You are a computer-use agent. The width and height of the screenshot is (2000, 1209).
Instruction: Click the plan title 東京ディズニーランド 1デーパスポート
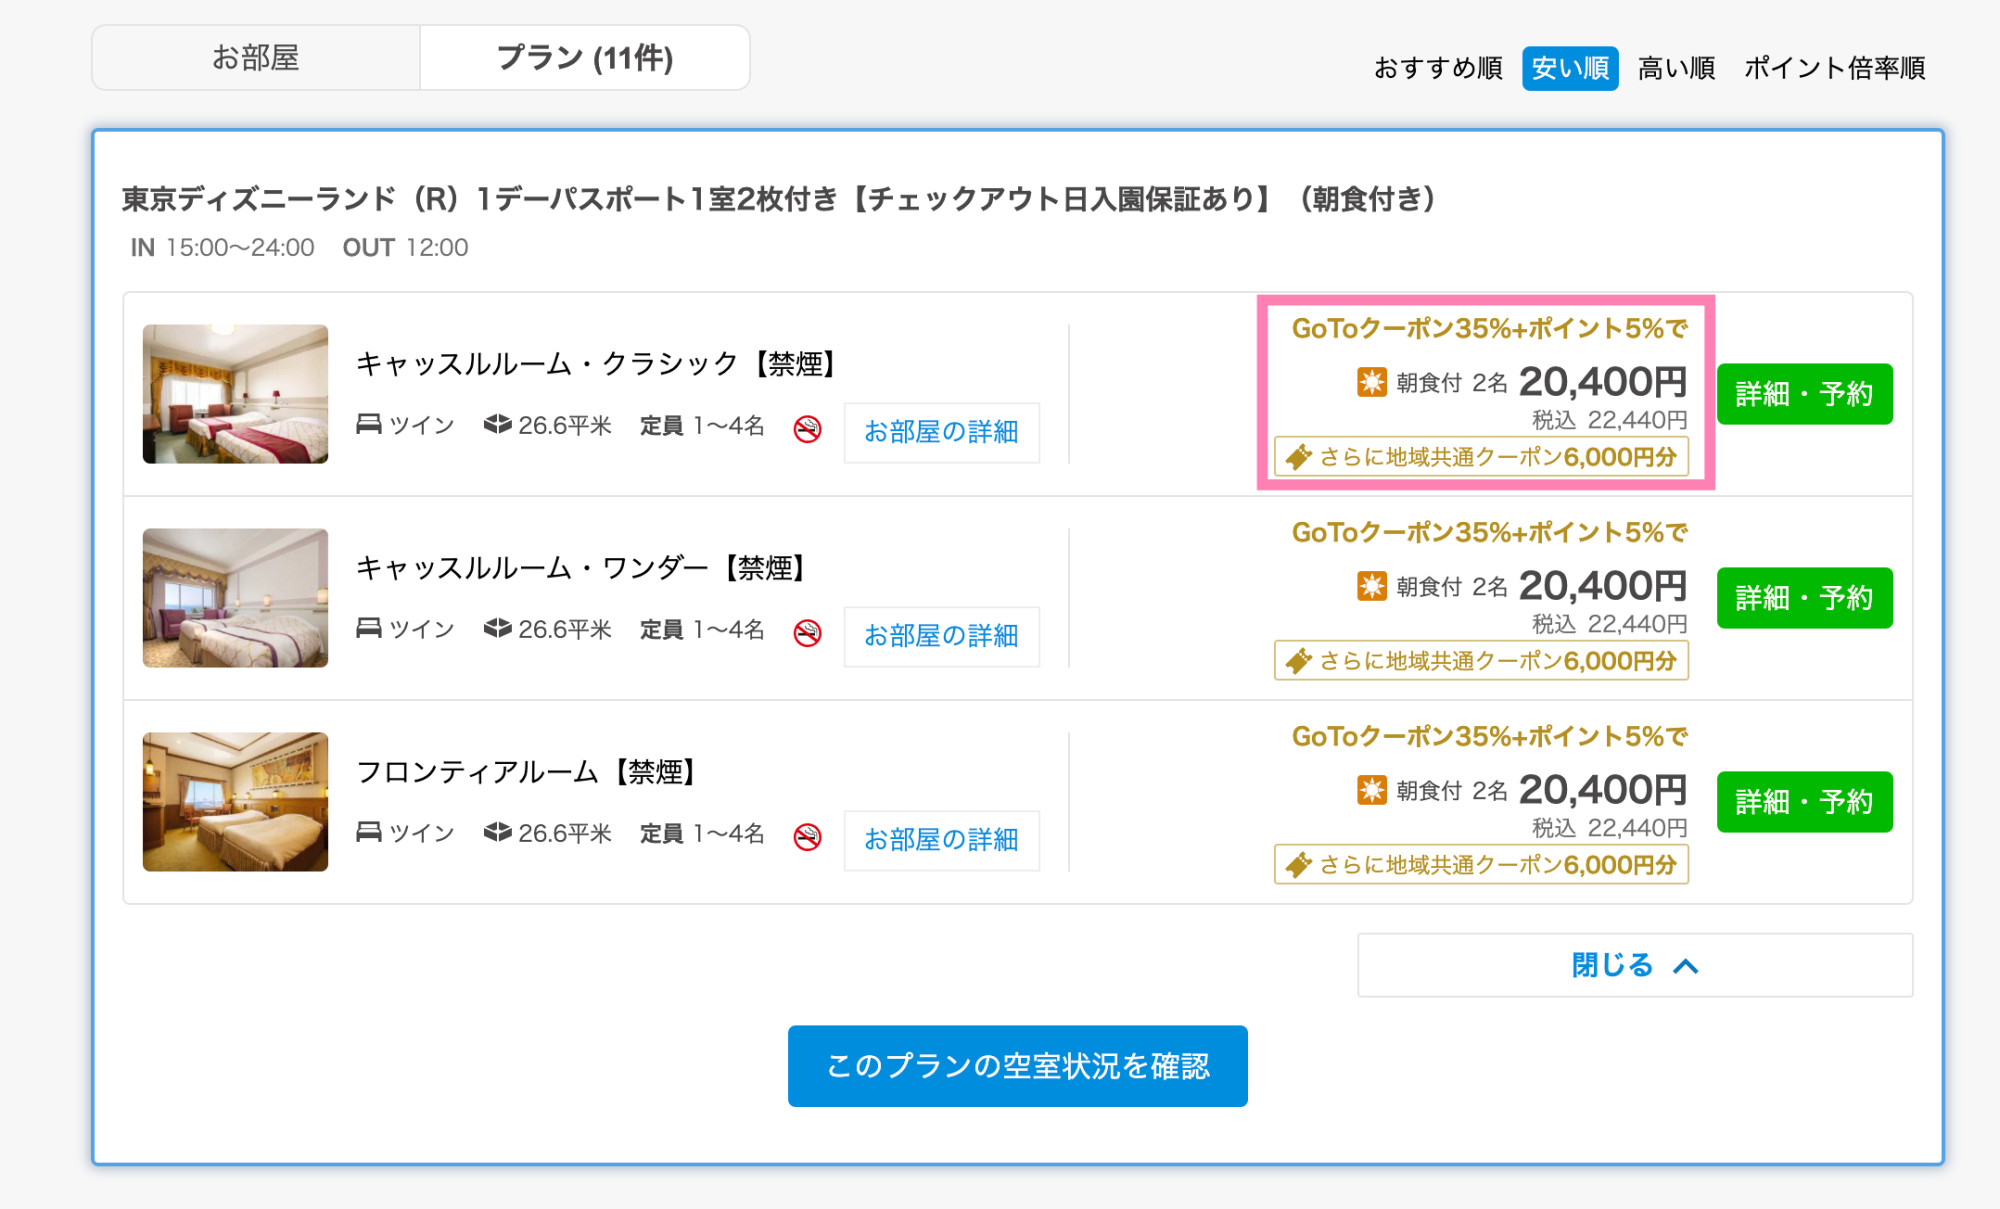(780, 199)
